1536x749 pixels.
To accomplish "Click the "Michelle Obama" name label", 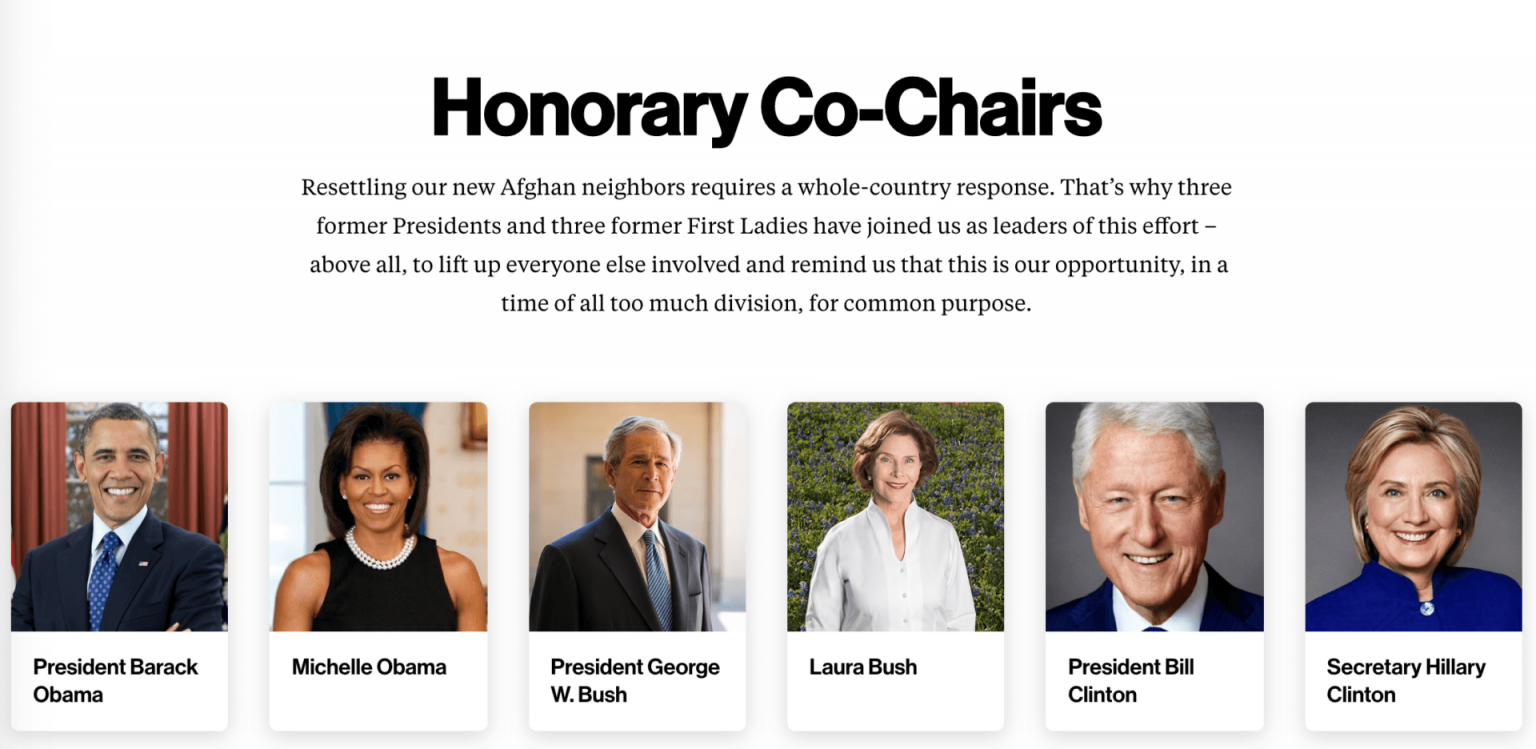I will click(x=369, y=667).
